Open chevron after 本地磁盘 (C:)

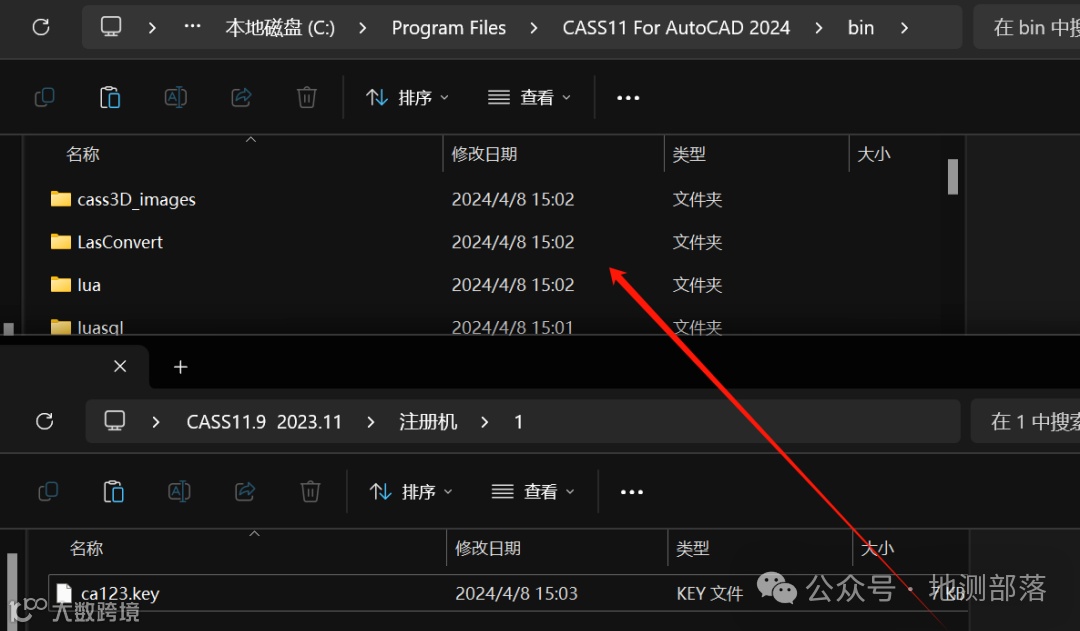pos(362,28)
